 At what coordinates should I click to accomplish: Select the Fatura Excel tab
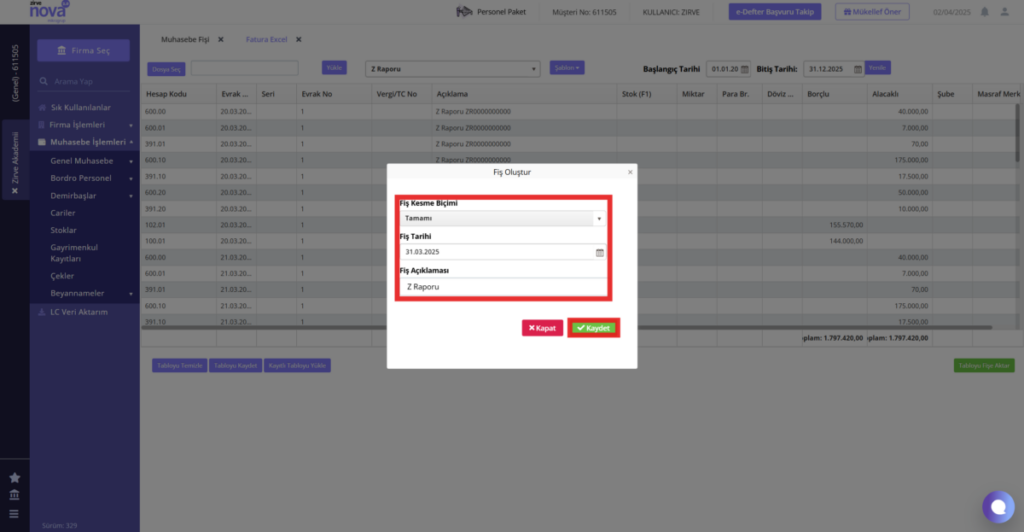click(266, 39)
